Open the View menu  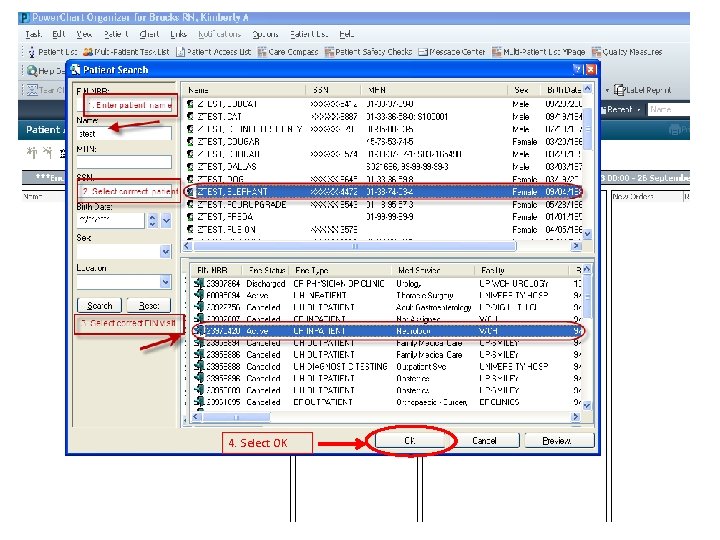point(84,34)
